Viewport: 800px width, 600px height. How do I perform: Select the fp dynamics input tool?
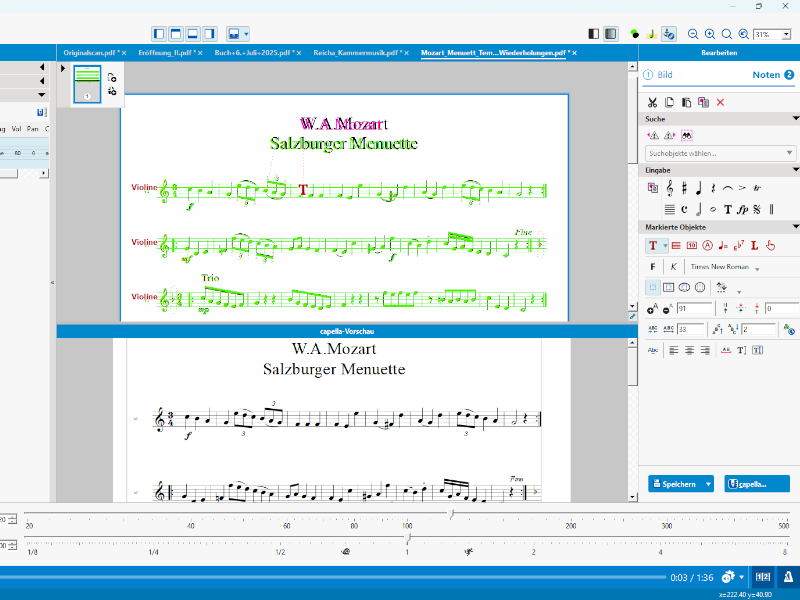742,209
